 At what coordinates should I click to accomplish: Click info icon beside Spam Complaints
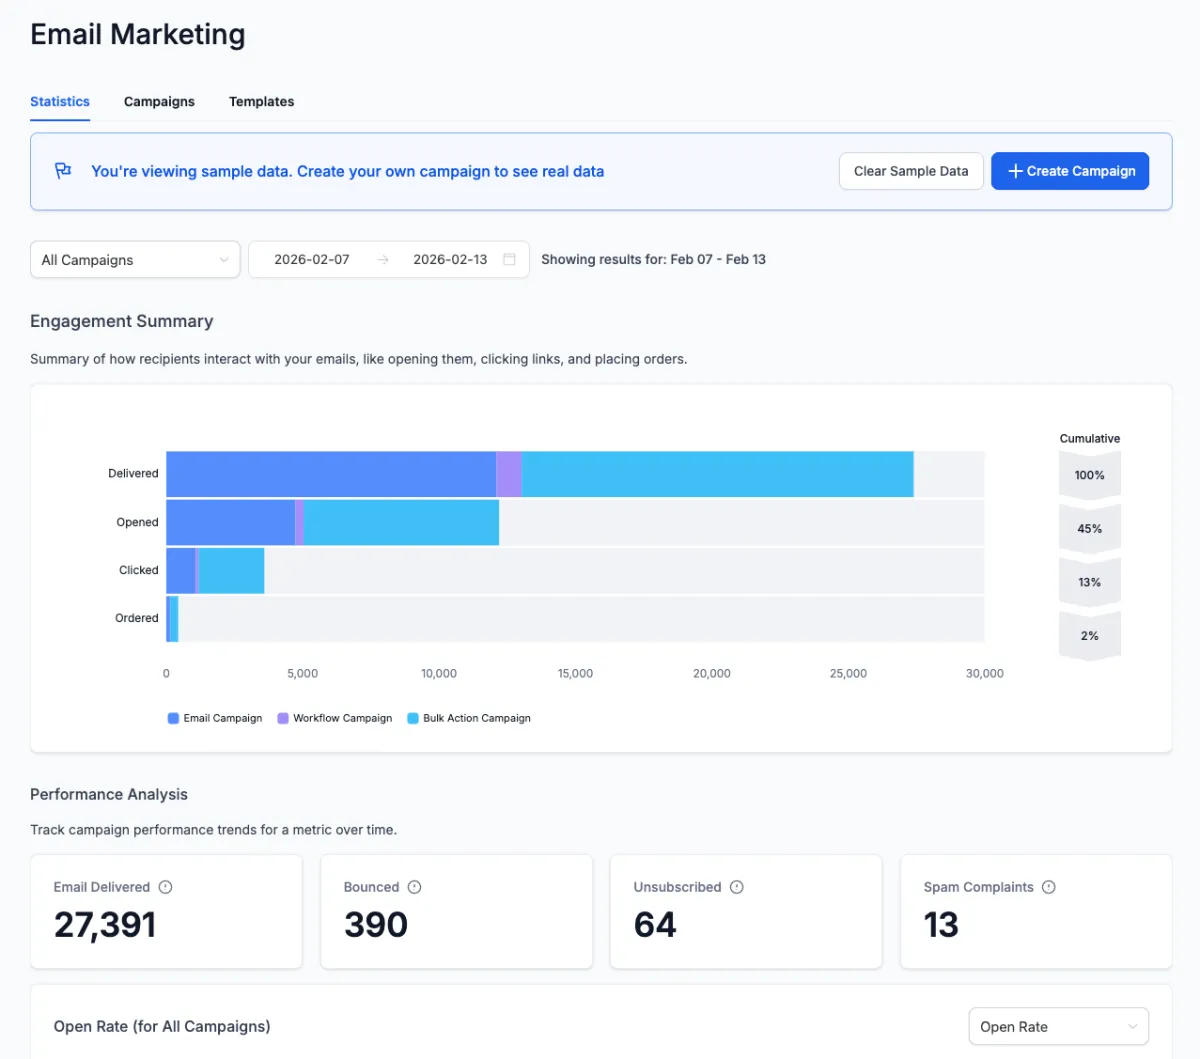pyautogui.click(x=1049, y=887)
